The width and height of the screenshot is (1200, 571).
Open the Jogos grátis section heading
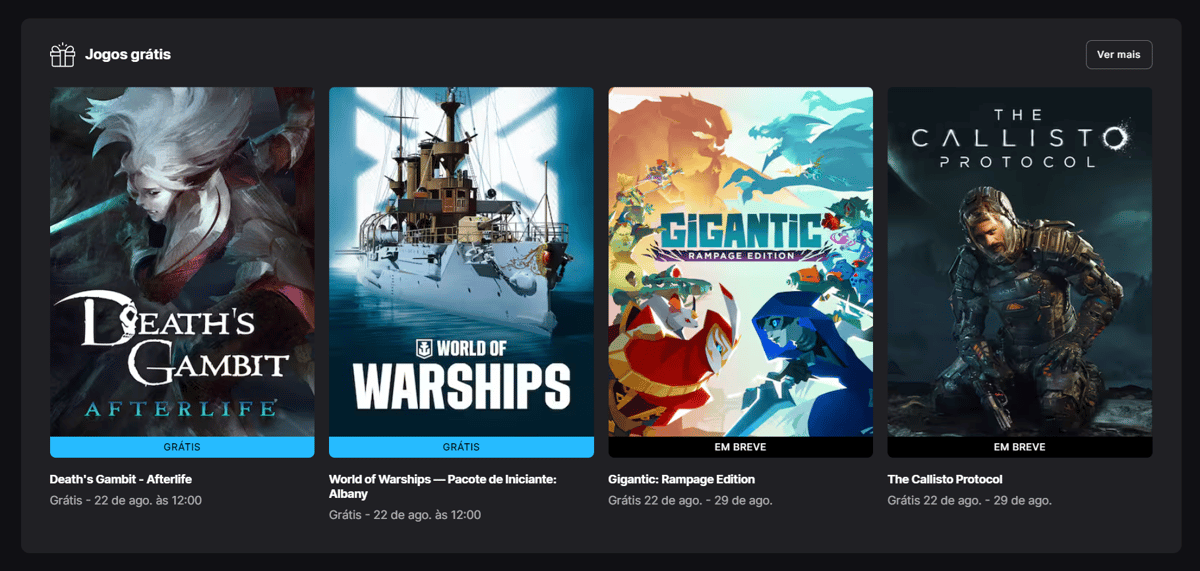(x=128, y=54)
